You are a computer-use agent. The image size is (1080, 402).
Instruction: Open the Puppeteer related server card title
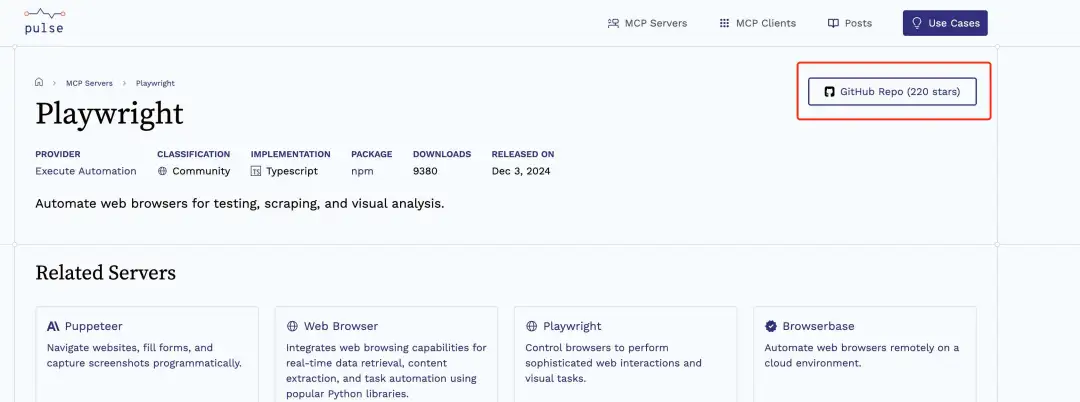94,326
